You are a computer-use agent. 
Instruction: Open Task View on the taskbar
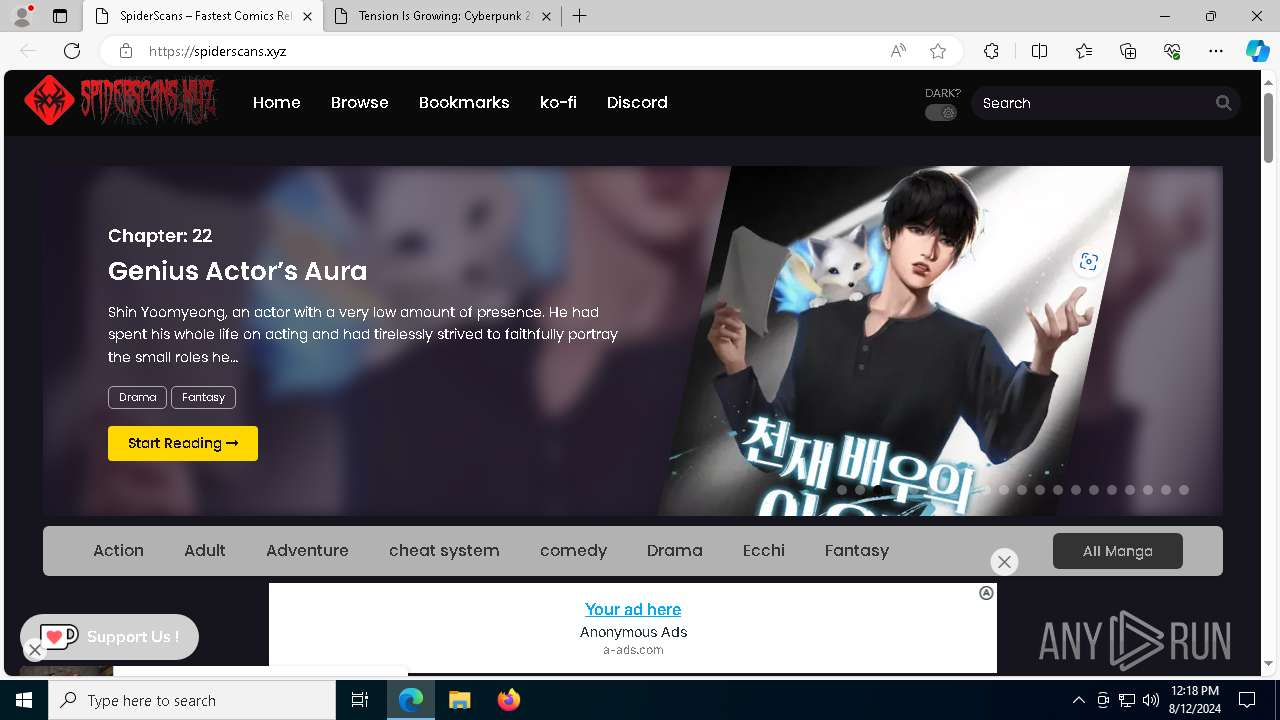[360, 700]
